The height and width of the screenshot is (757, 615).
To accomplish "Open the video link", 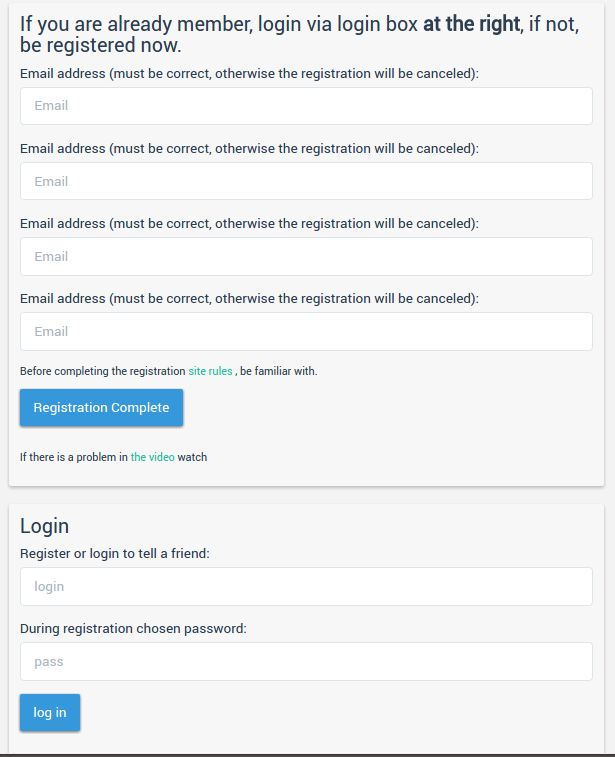I will [153, 457].
